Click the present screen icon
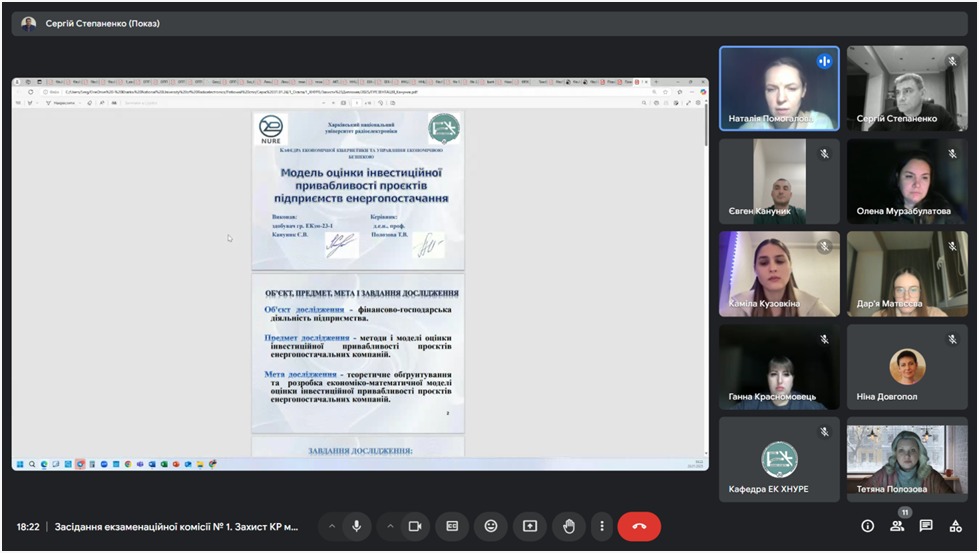This screenshot has width=979, height=553. [529, 526]
